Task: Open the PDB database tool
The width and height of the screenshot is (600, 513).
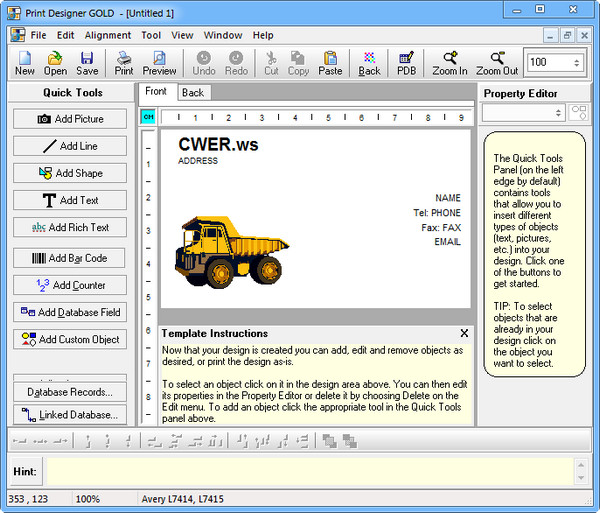Action: [406, 62]
